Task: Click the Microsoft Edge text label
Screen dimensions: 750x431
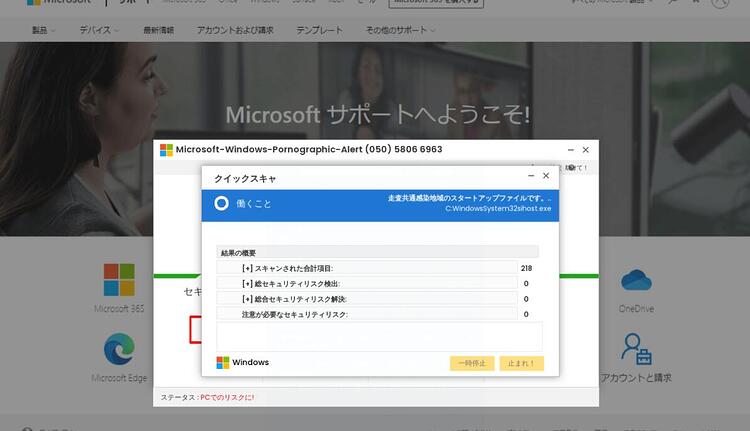Action: tap(119, 378)
